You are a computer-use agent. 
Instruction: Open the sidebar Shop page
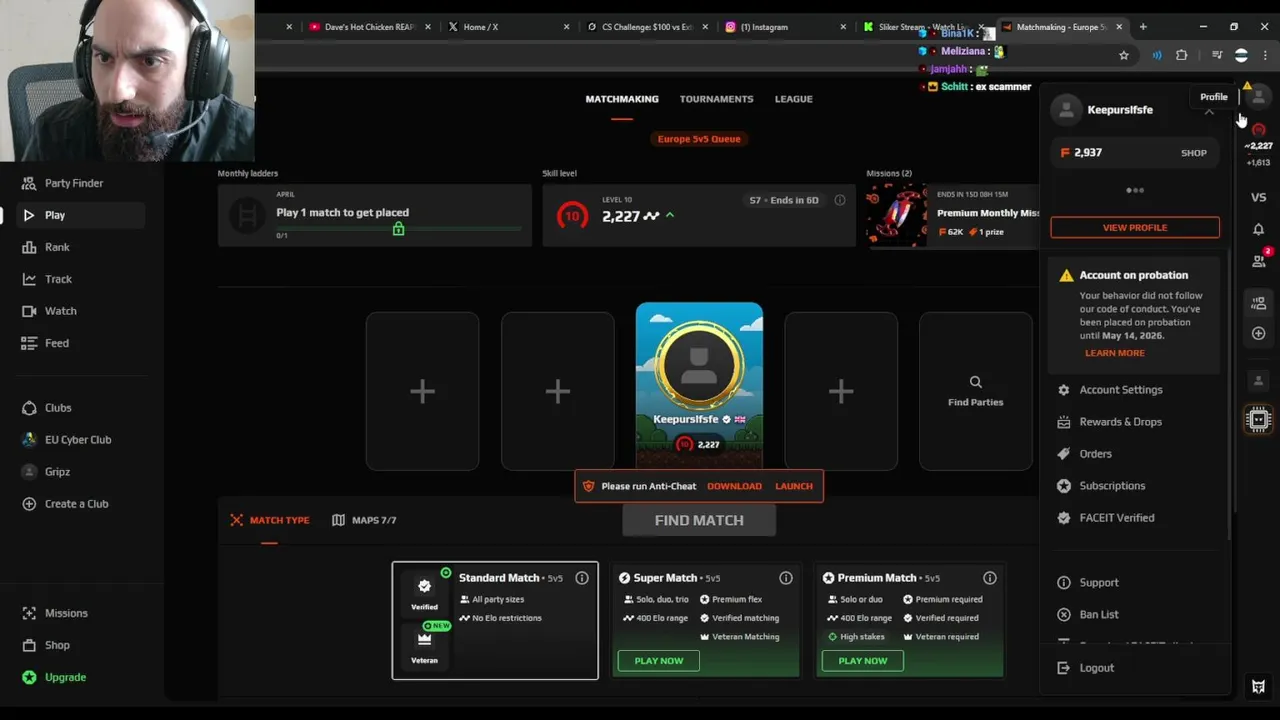(x=57, y=645)
